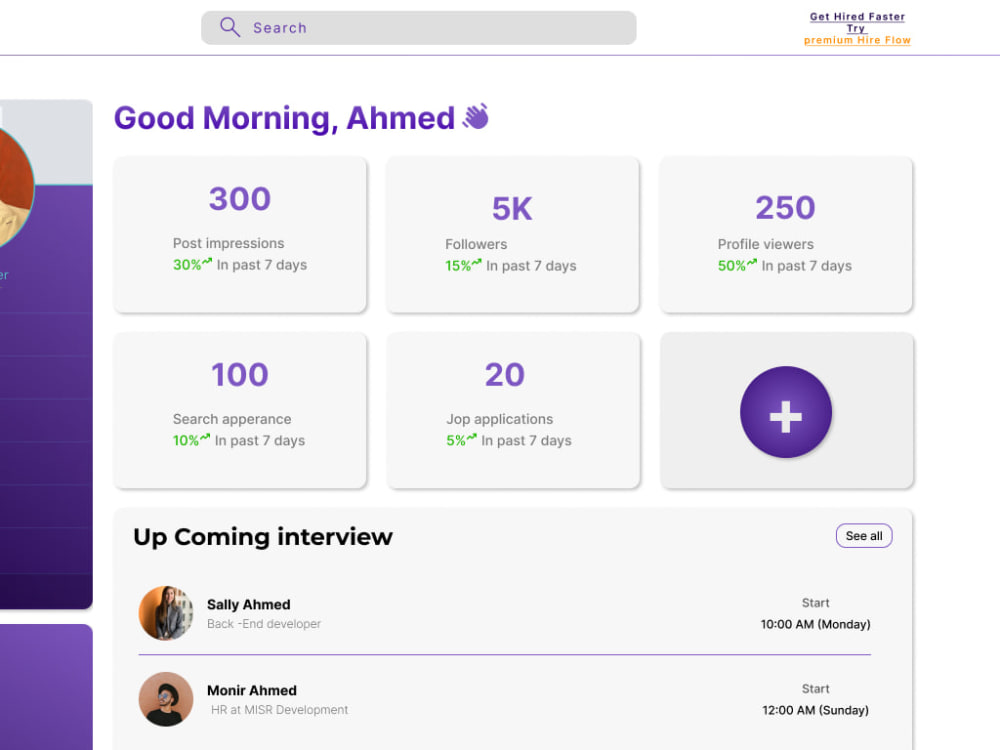This screenshot has height=750, width=1000.
Task: Click the 15% upward trend icon
Action: click(476, 262)
